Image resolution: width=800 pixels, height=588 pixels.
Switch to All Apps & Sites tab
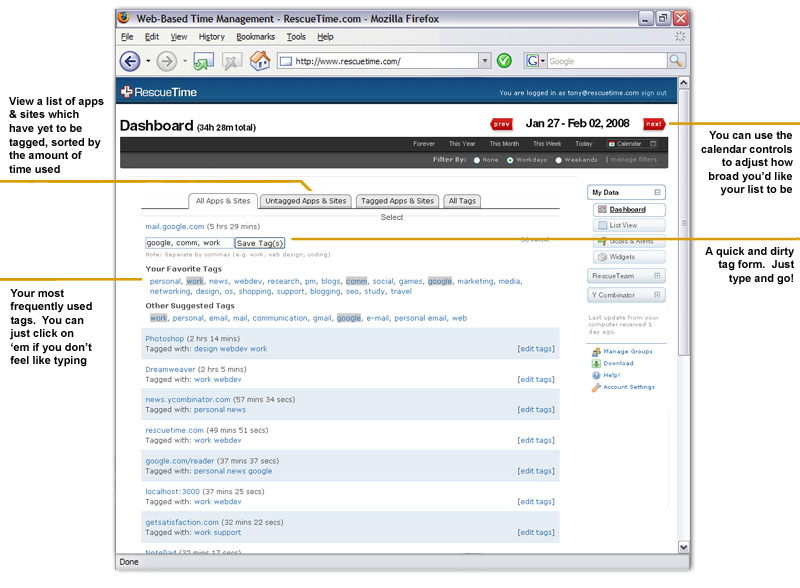(x=223, y=201)
